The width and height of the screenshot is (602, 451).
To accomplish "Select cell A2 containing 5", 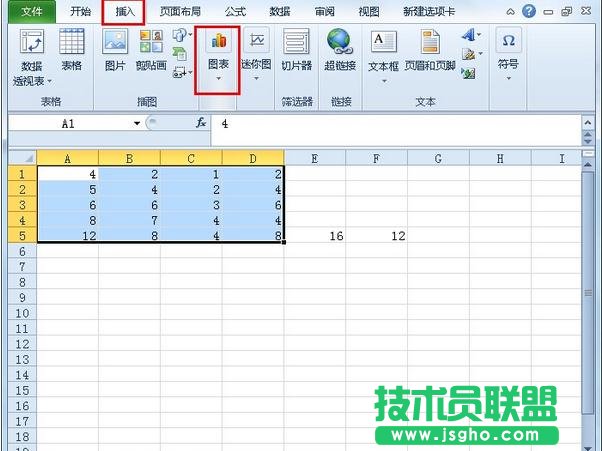I will click(68, 189).
